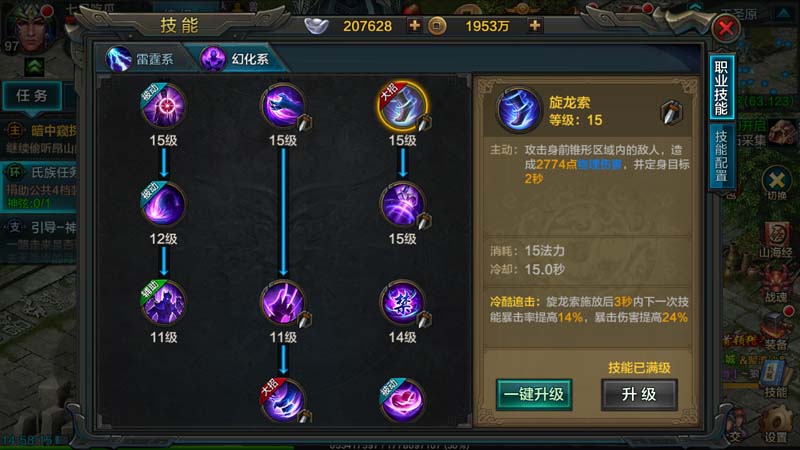Add silver ingots with plus button
Image resolution: width=800 pixels, height=450 pixels.
(414, 26)
